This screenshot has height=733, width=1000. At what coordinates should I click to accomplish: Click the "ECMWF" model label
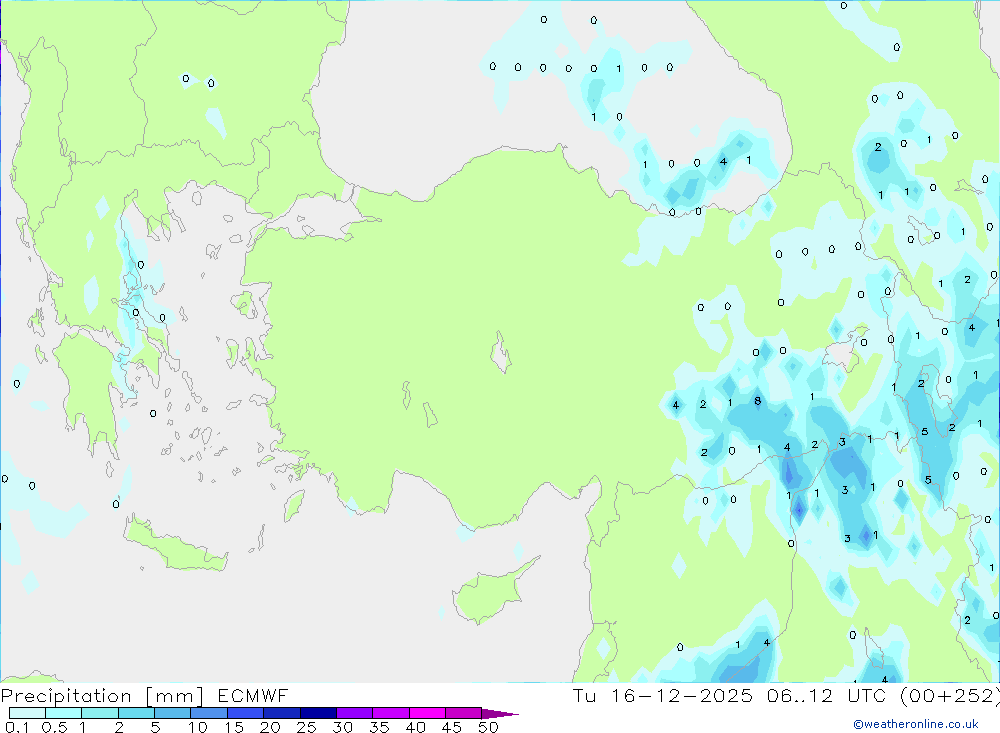(x=253, y=695)
